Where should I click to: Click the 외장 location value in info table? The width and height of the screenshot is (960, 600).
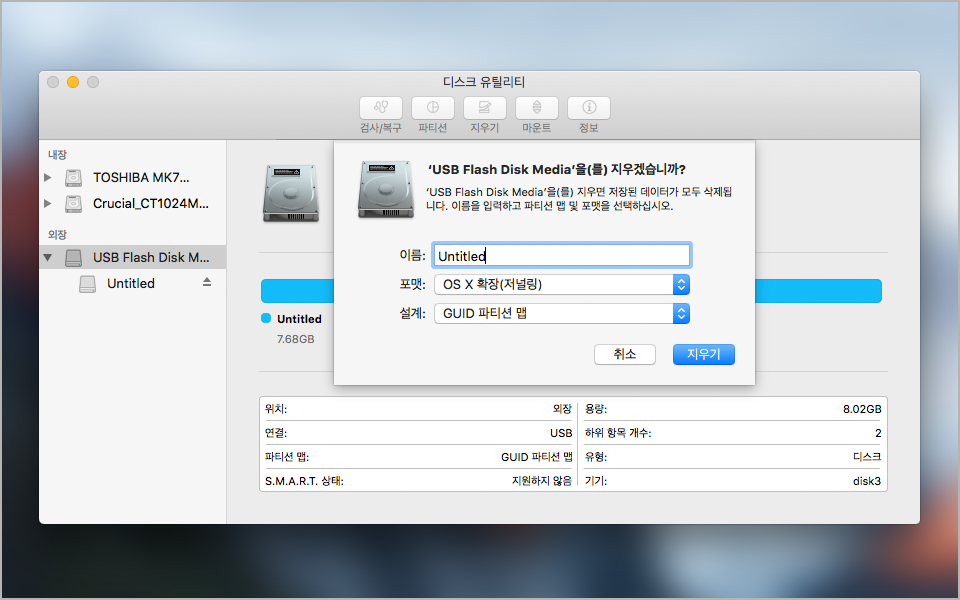click(x=562, y=409)
